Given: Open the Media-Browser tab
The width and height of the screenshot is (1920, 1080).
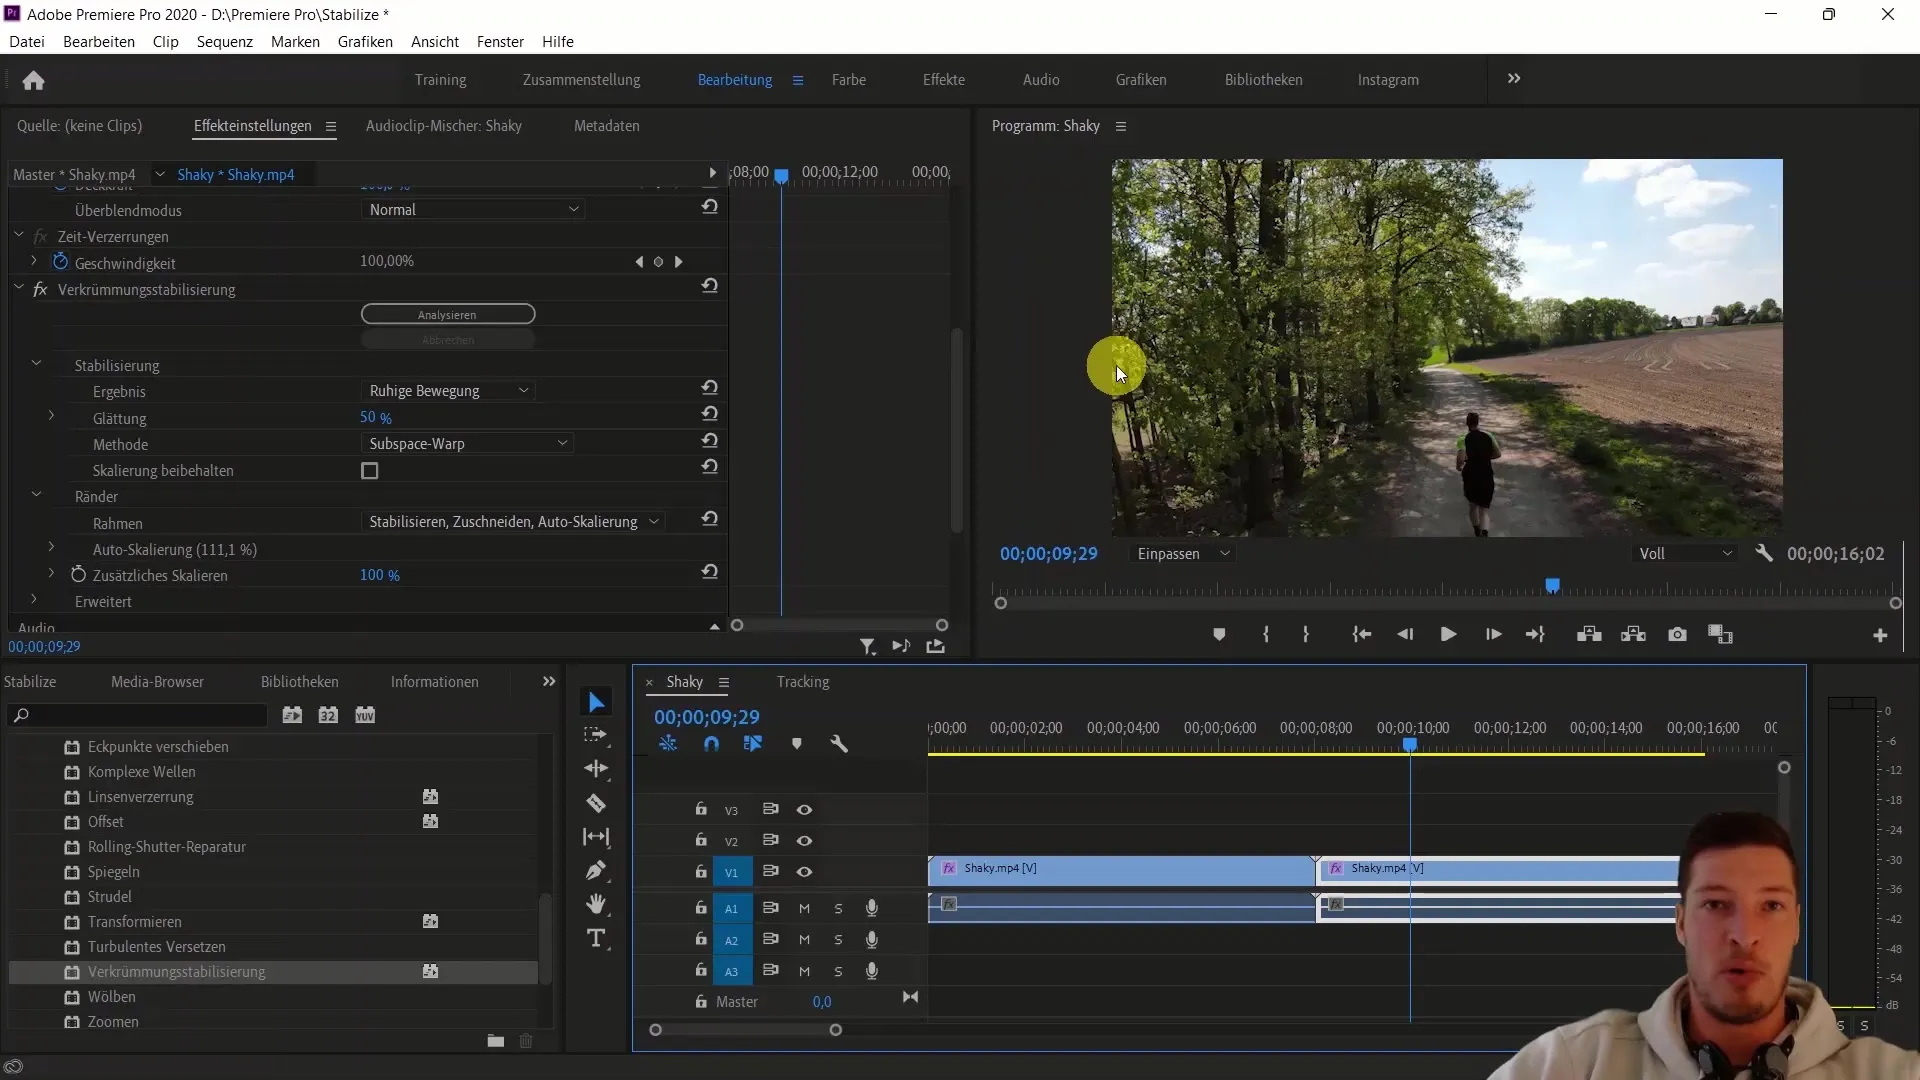Looking at the screenshot, I should point(157,682).
